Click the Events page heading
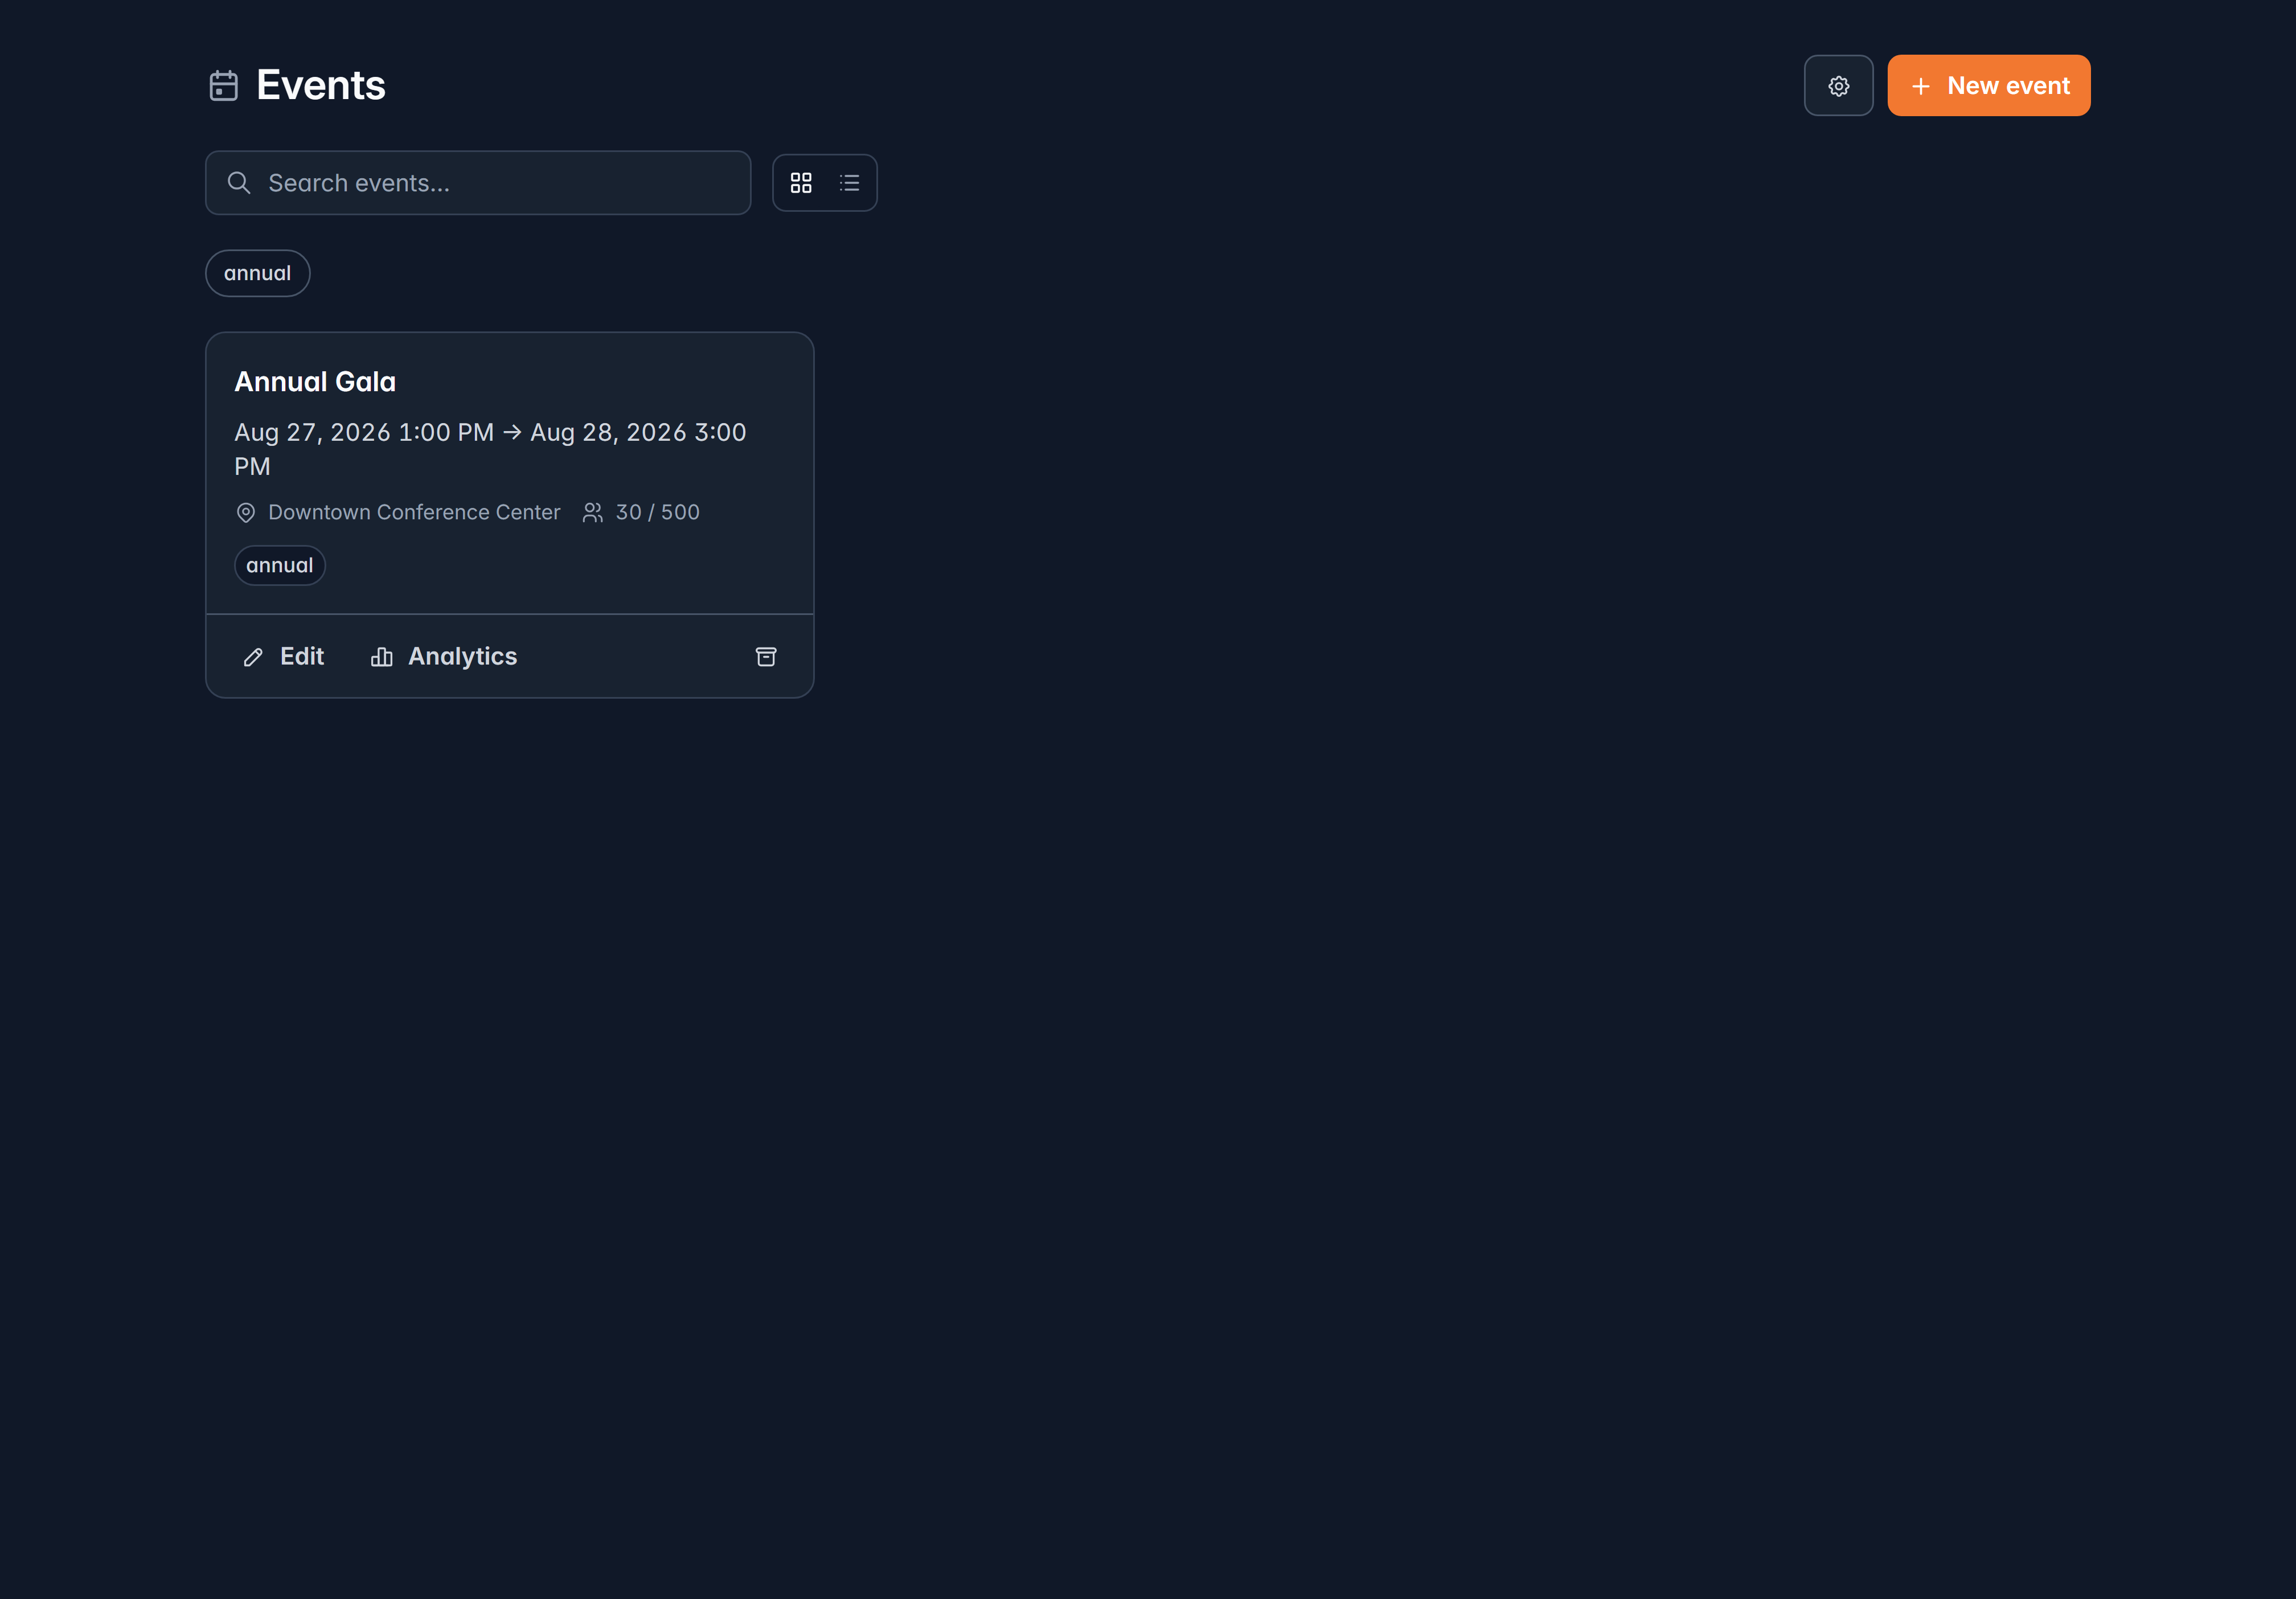Image resolution: width=2296 pixels, height=1599 pixels. click(321, 86)
